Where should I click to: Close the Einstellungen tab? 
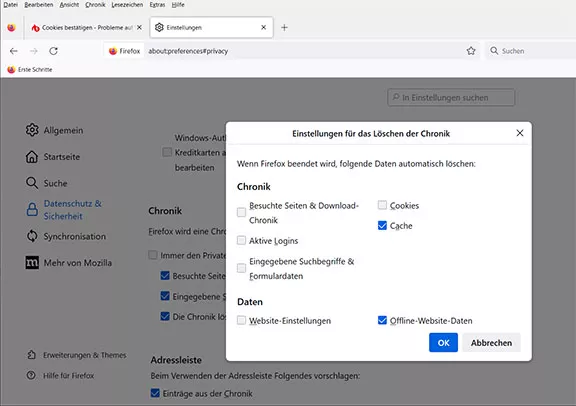pyautogui.click(x=263, y=27)
